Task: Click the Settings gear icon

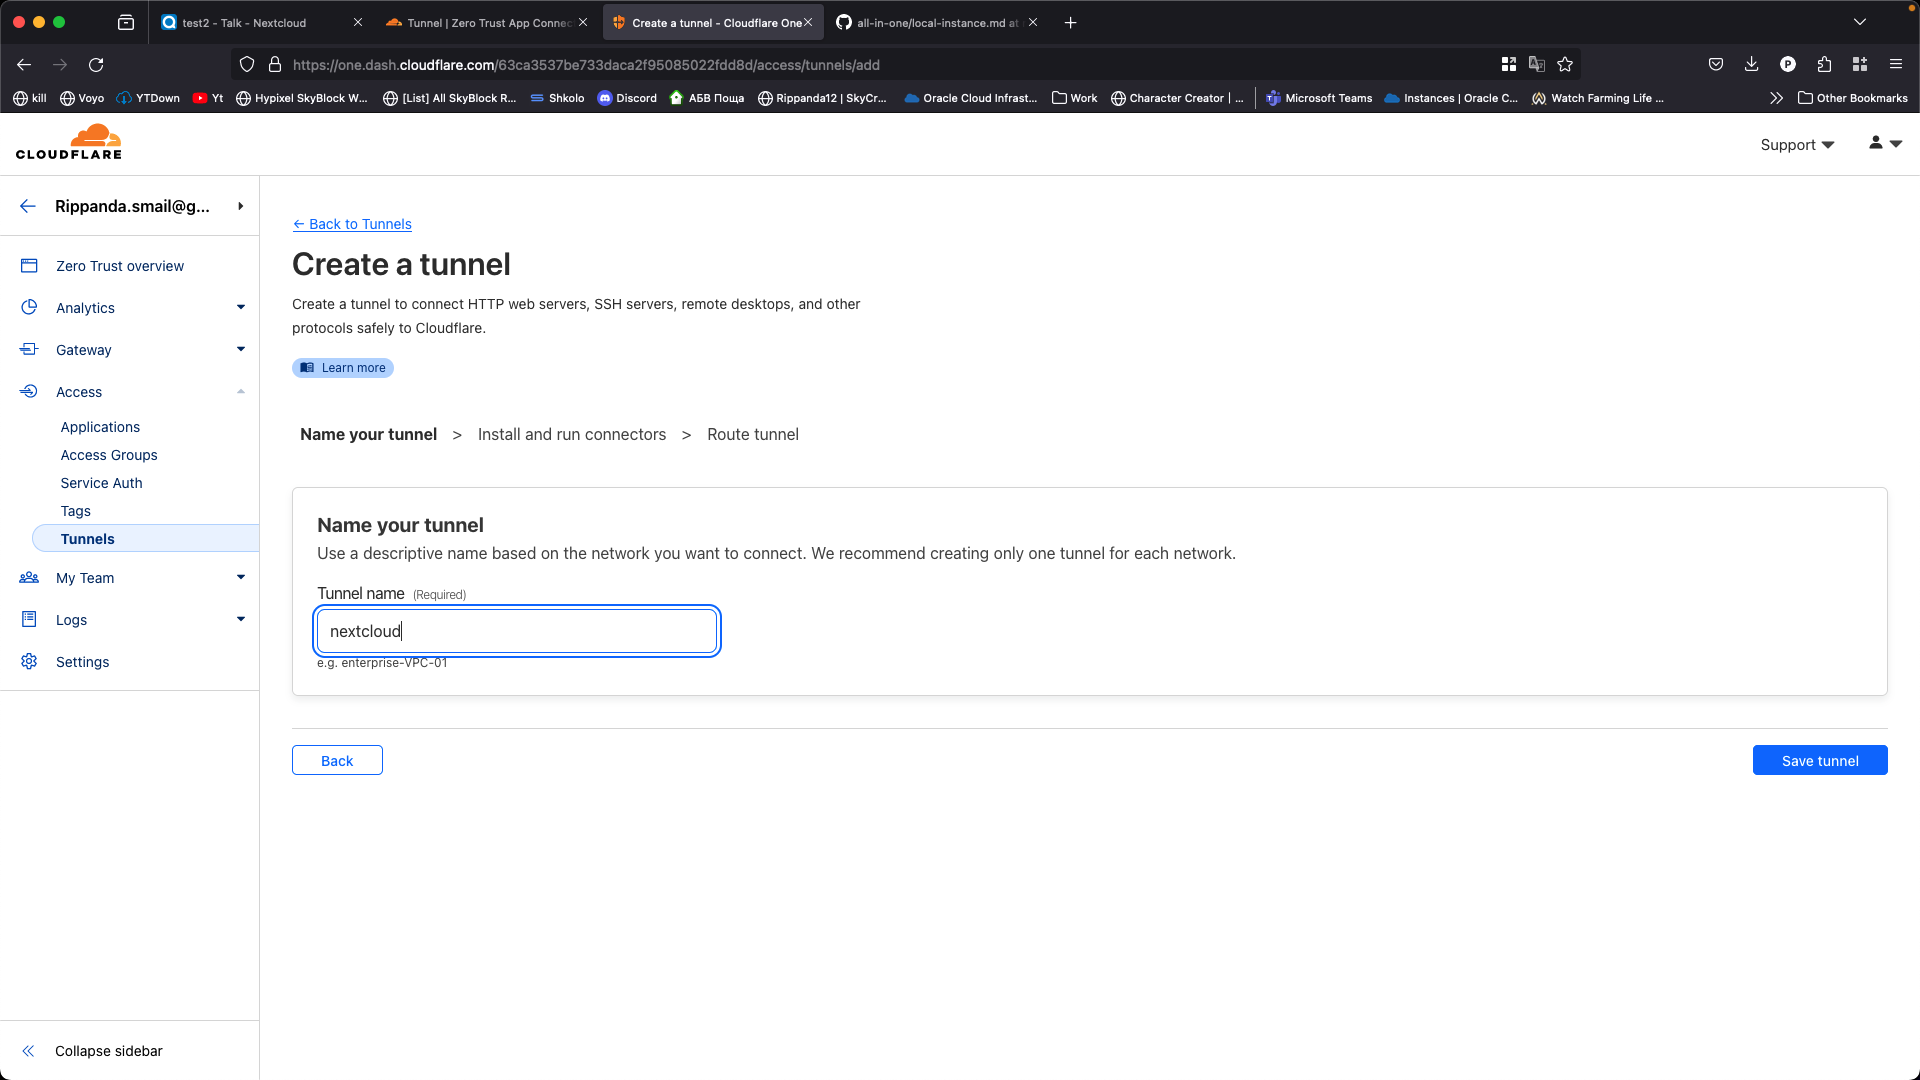Action: 29,662
